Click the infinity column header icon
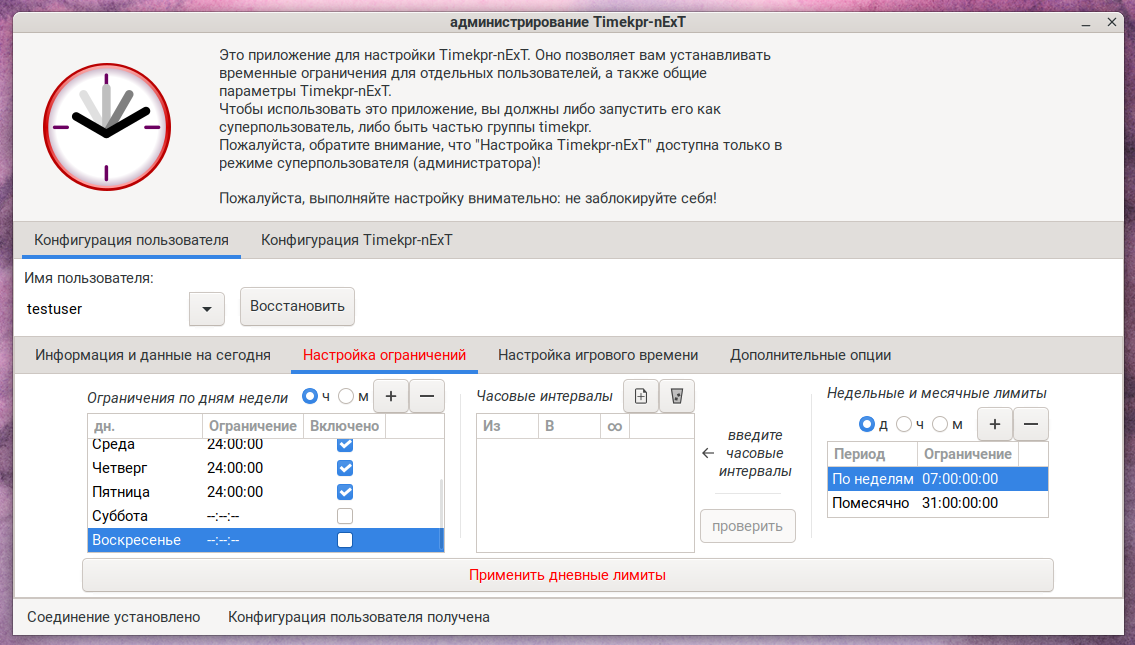This screenshot has height=645, width=1135. tap(614, 426)
